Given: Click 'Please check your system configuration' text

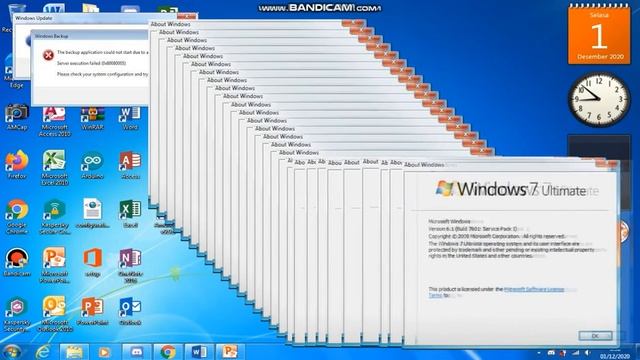Looking at the screenshot, I should 102,74.
